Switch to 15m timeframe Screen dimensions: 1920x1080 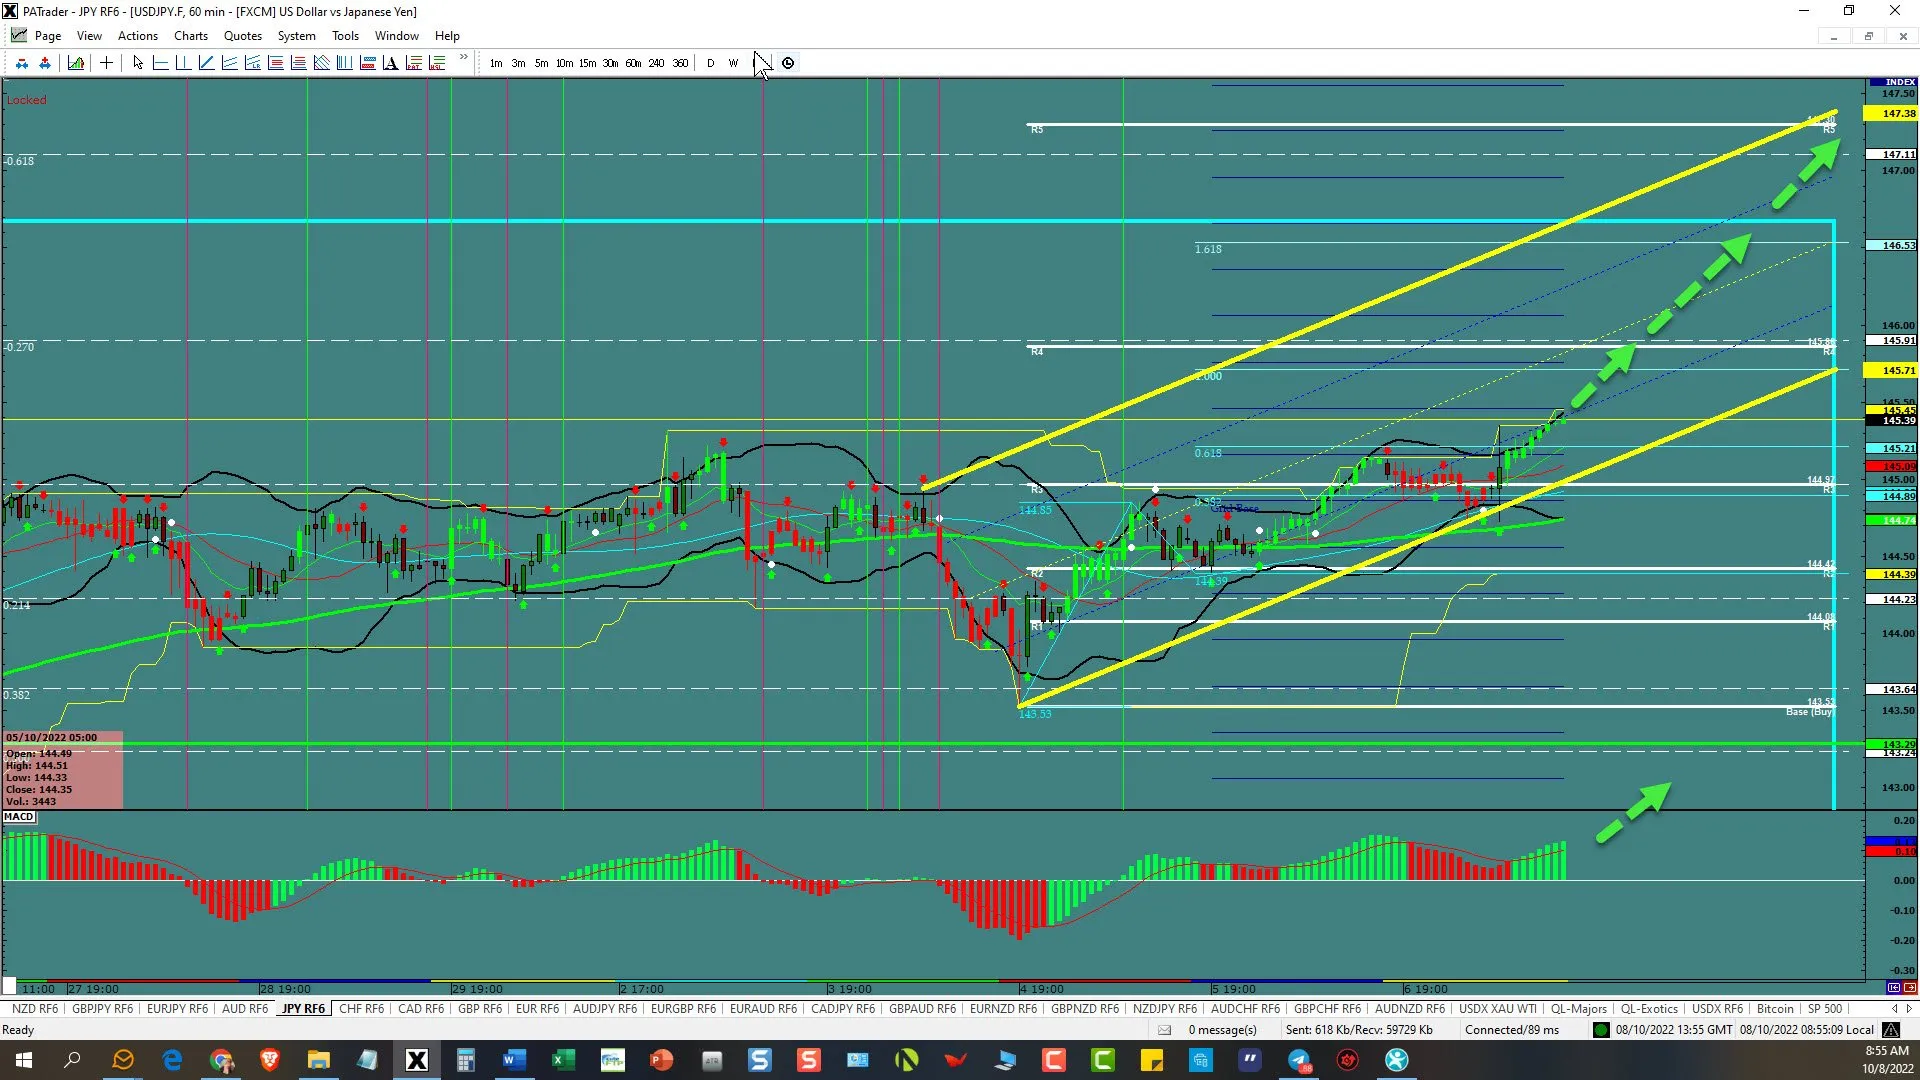point(587,63)
